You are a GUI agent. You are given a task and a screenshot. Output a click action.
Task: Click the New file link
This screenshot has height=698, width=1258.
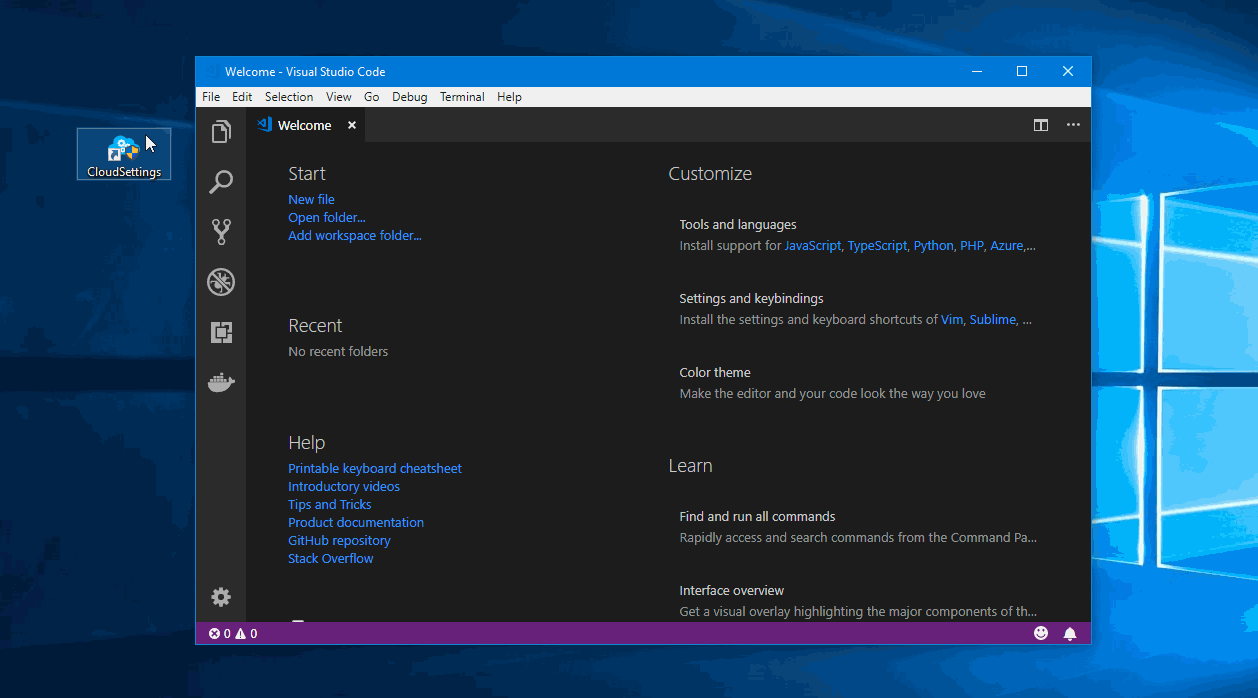pyautogui.click(x=311, y=199)
